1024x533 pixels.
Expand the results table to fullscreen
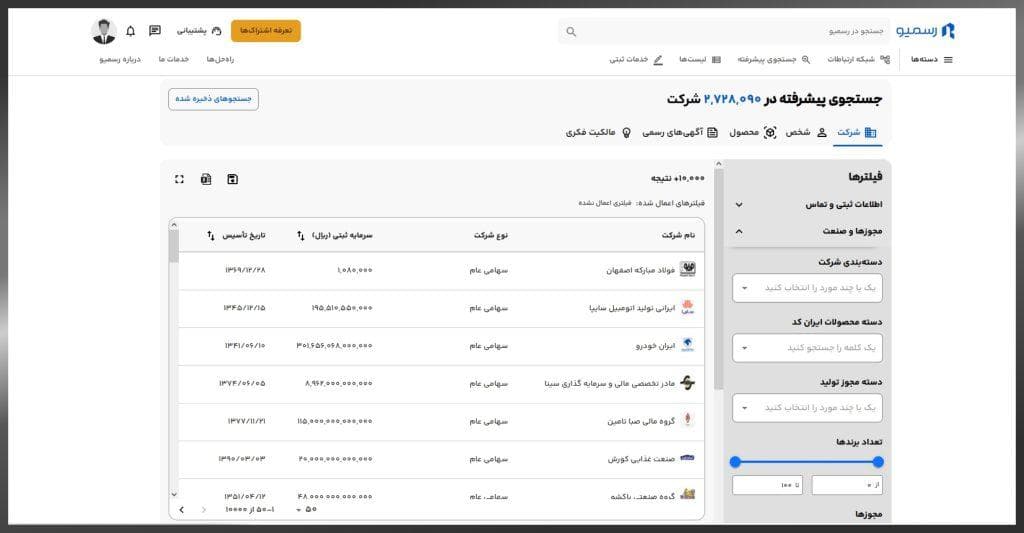click(x=180, y=179)
